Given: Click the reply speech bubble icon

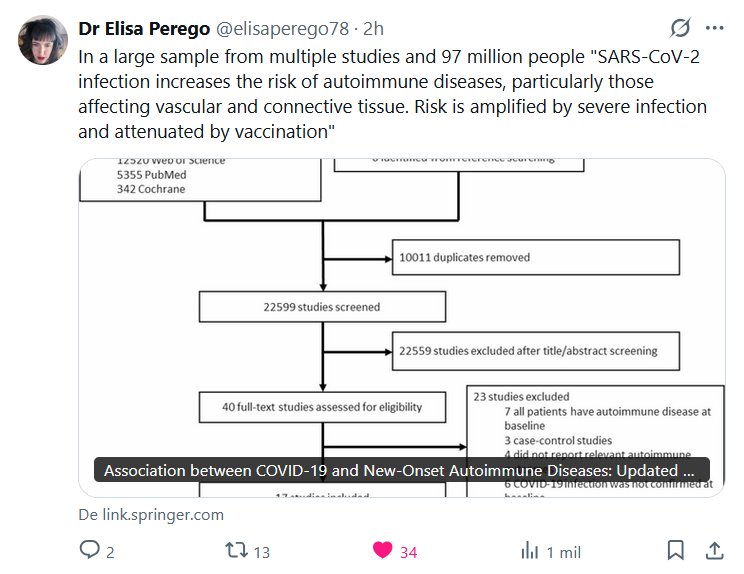Looking at the screenshot, I should pyautogui.click(x=90, y=550).
